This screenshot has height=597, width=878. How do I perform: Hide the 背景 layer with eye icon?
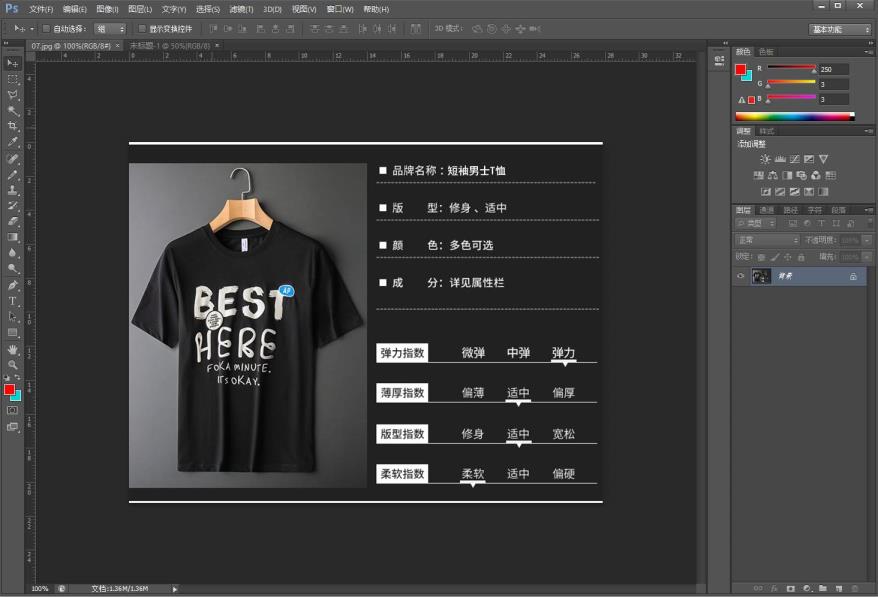(x=740, y=276)
